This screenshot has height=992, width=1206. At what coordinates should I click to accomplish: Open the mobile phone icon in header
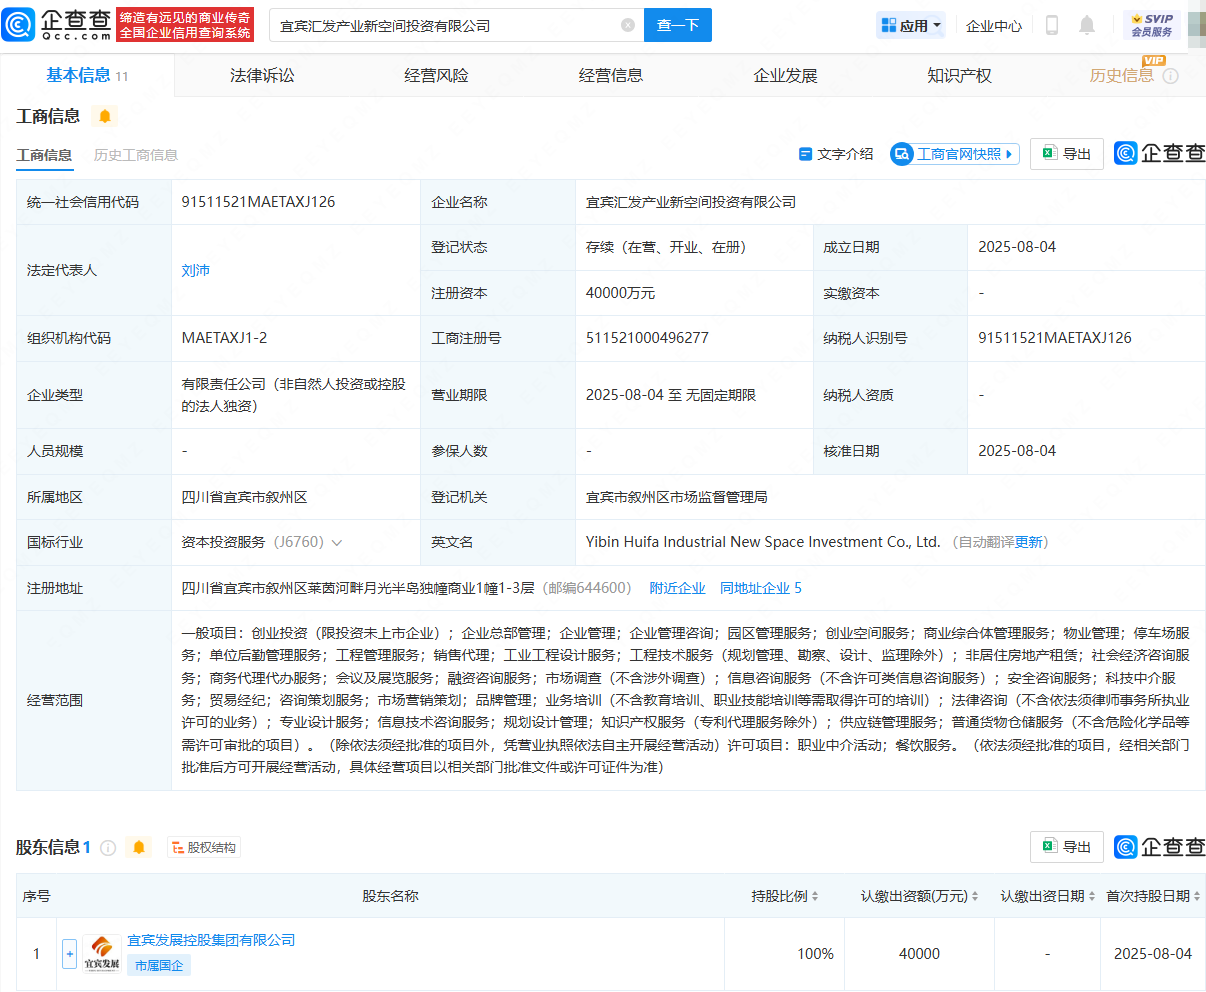[1052, 25]
